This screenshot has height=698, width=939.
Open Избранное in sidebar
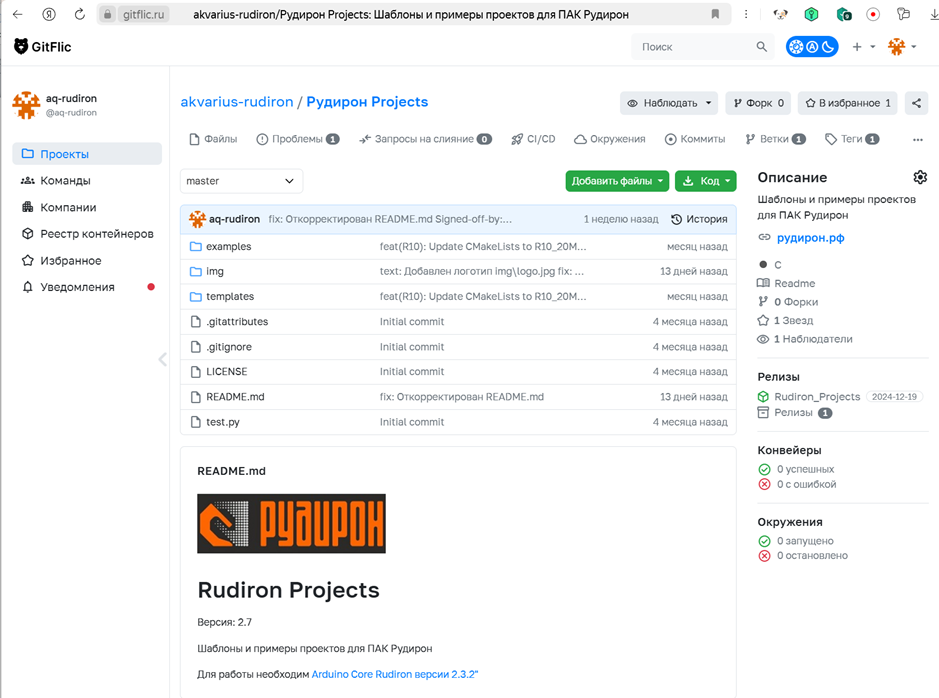[x=87, y=260]
